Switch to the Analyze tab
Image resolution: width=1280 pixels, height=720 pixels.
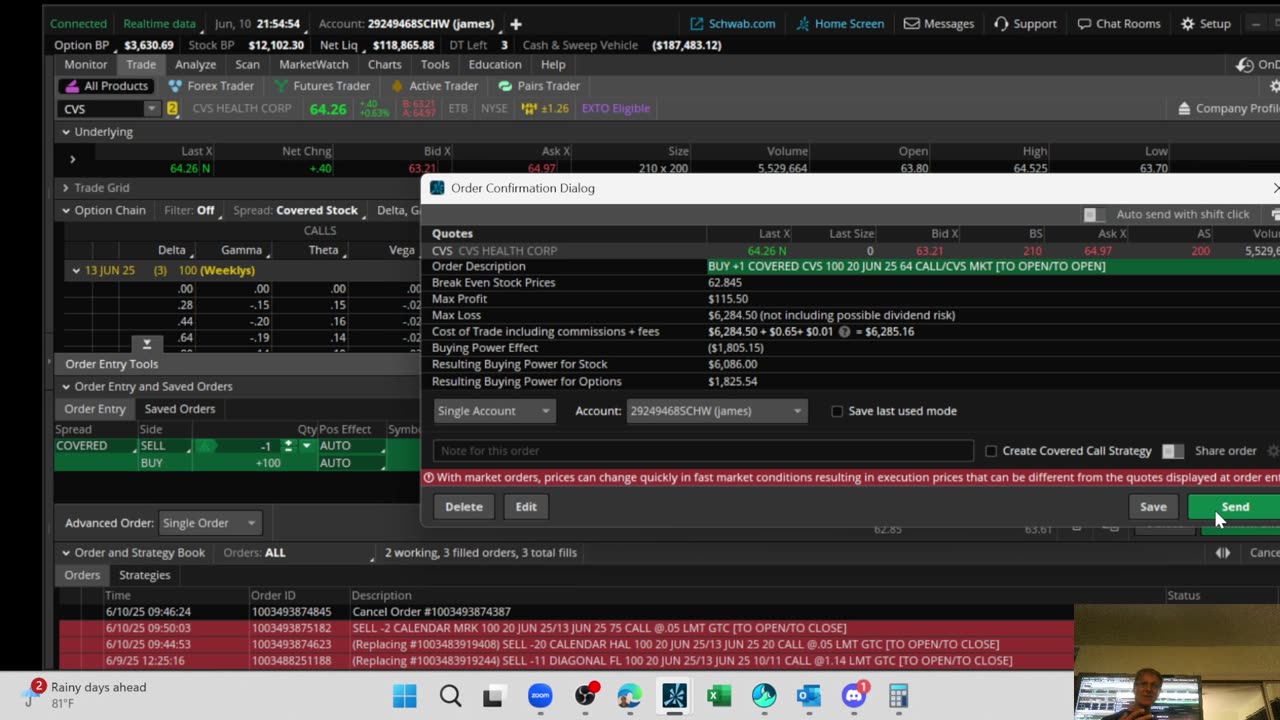(x=196, y=65)
